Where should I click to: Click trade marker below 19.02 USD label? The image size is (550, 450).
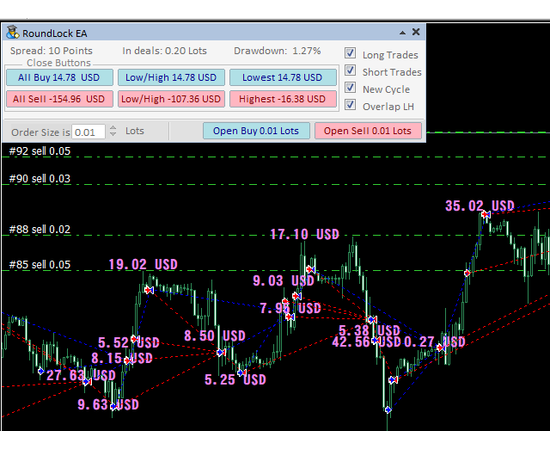tap(149, 290)
